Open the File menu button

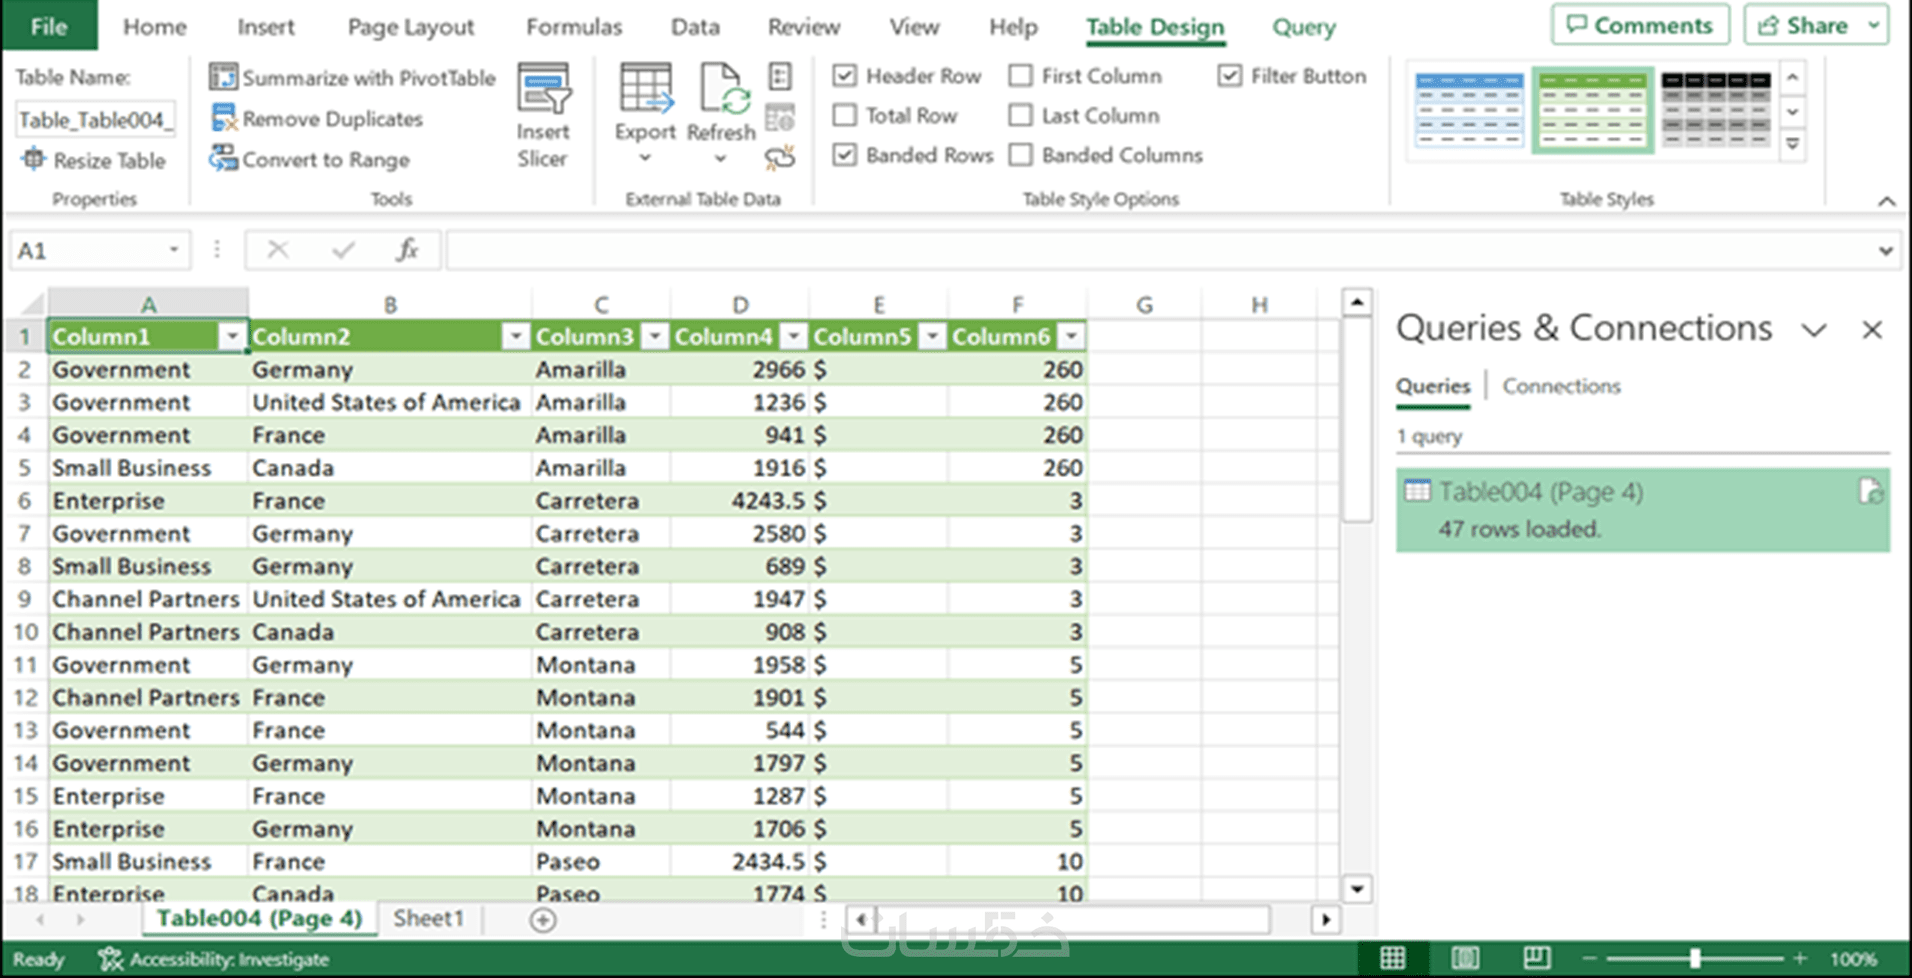click(x=49, y=26)
